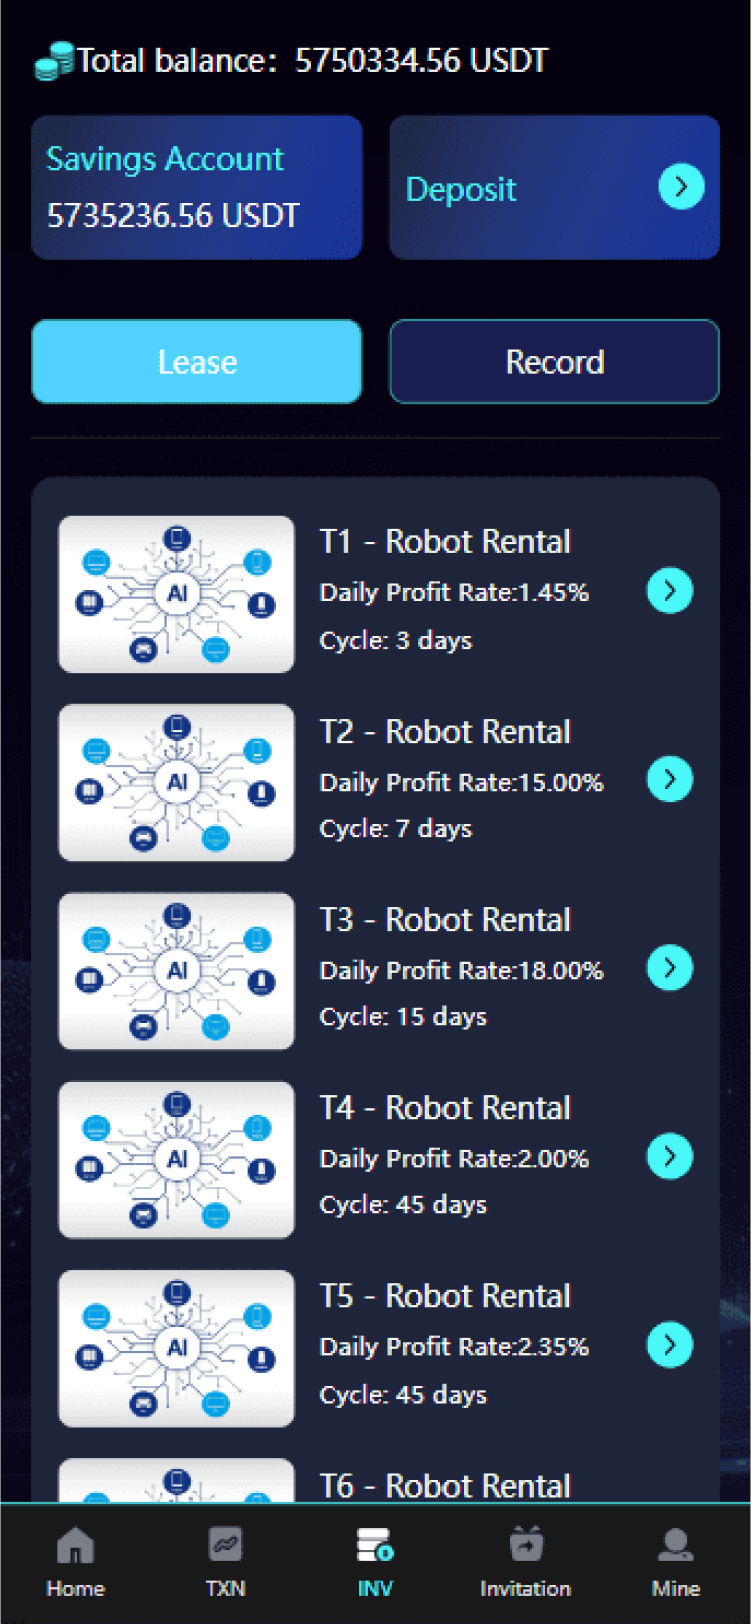Open T1 Robot Rental arrow chevron
This screenshot has width=751, height=1624.
pos(670,590)
